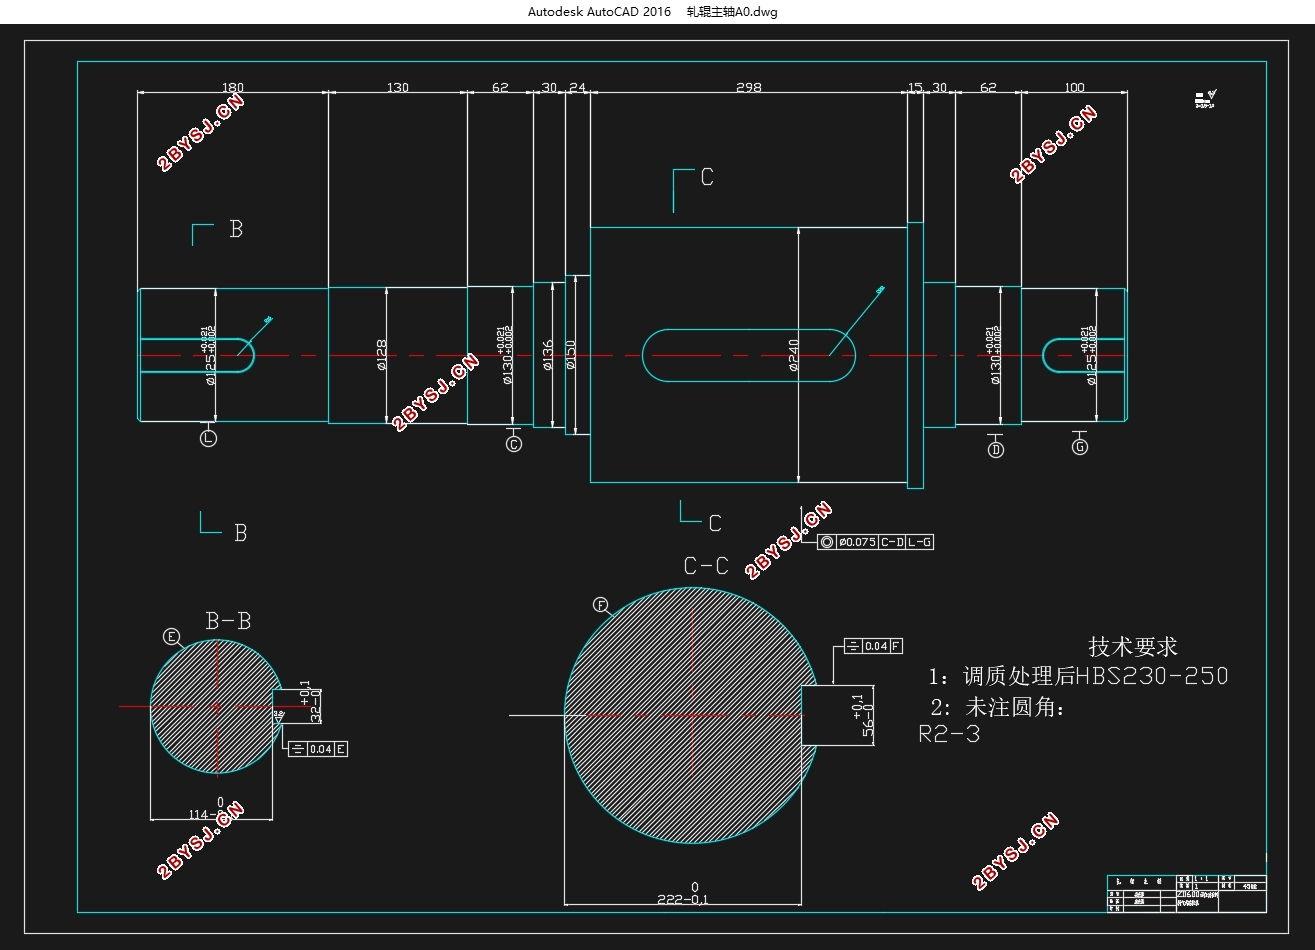The image size is (1315, 950).
Task: Click the surface roughness symbol in top-right corner
Action: coord(1204,99)
